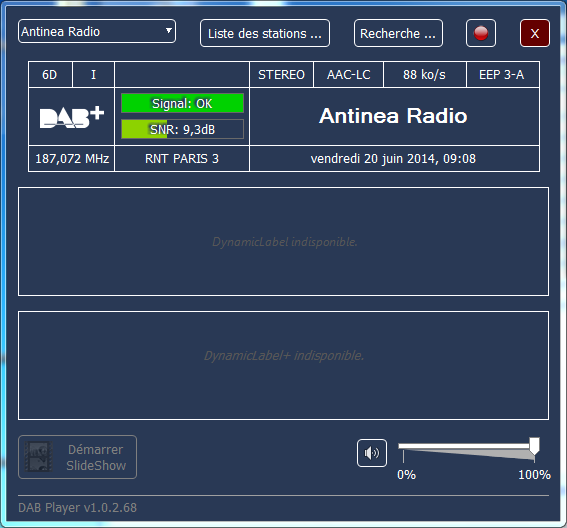The image size is (567, 528).
Task: Click the '88 ko/s' bitrate cell
Action: point(425,74)
